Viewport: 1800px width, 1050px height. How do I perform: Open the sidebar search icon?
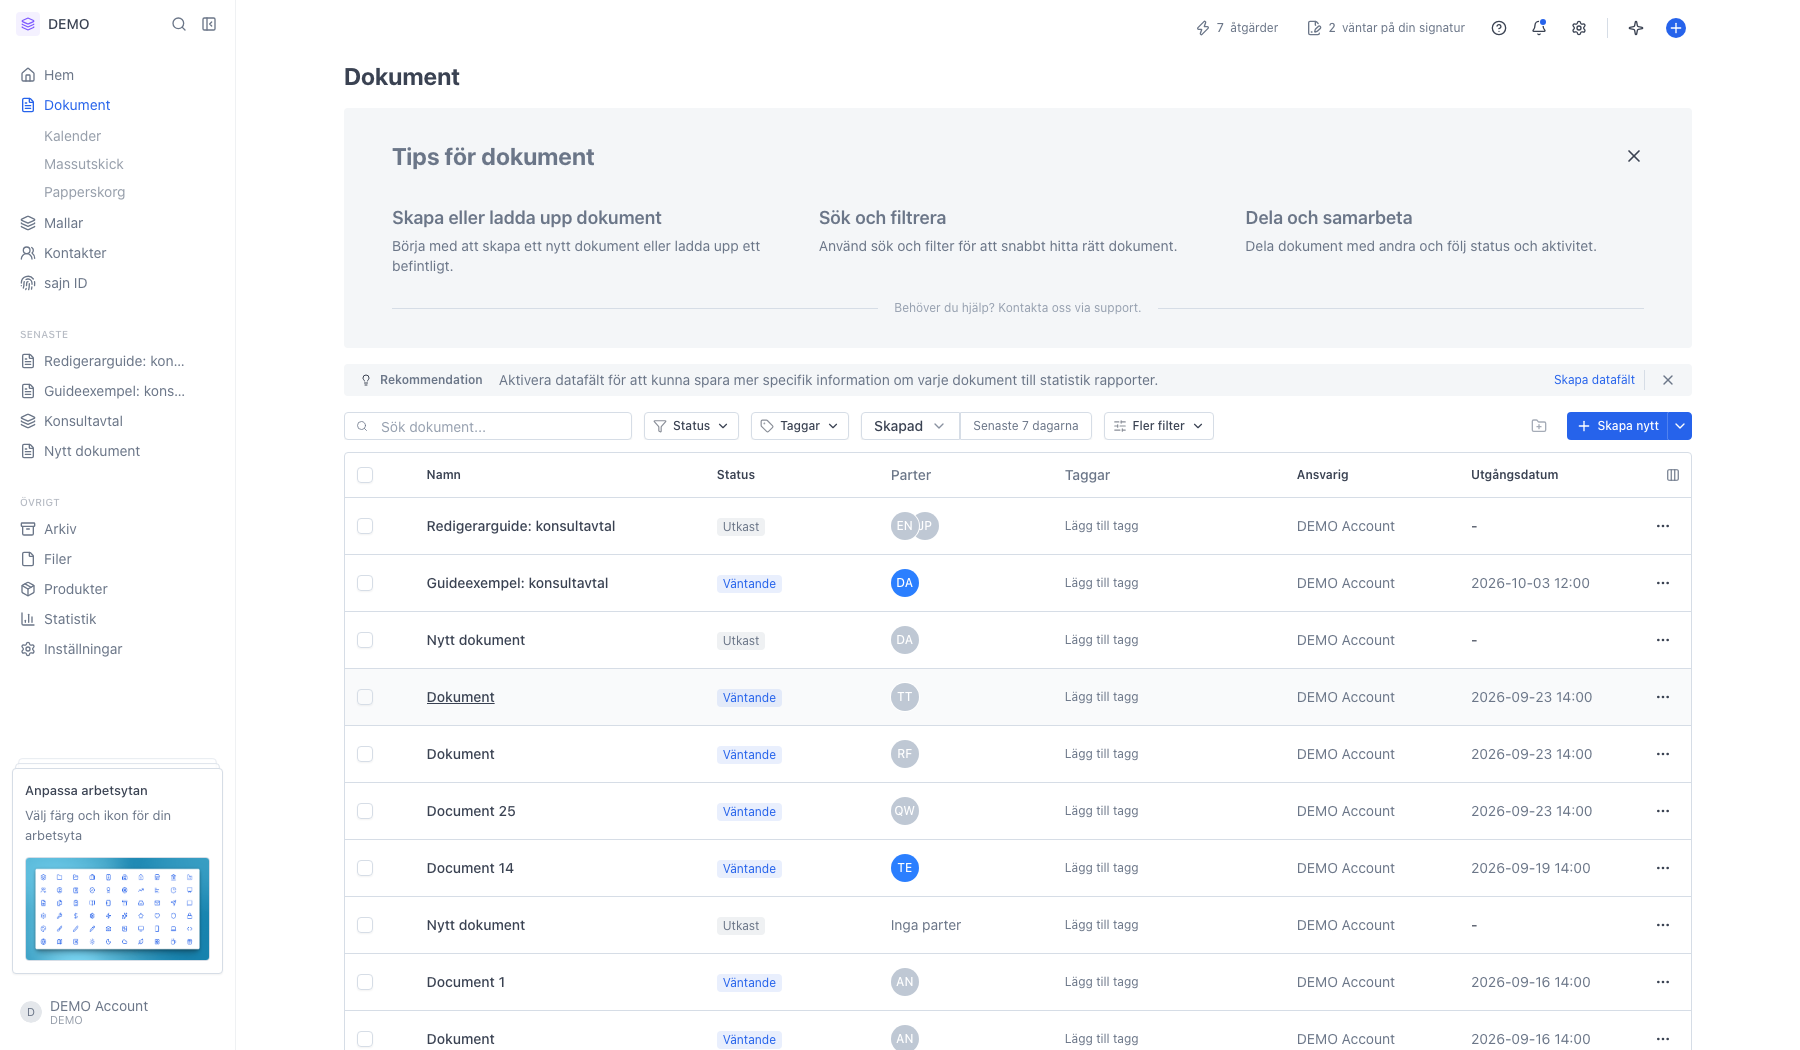(x=179, y=24)
